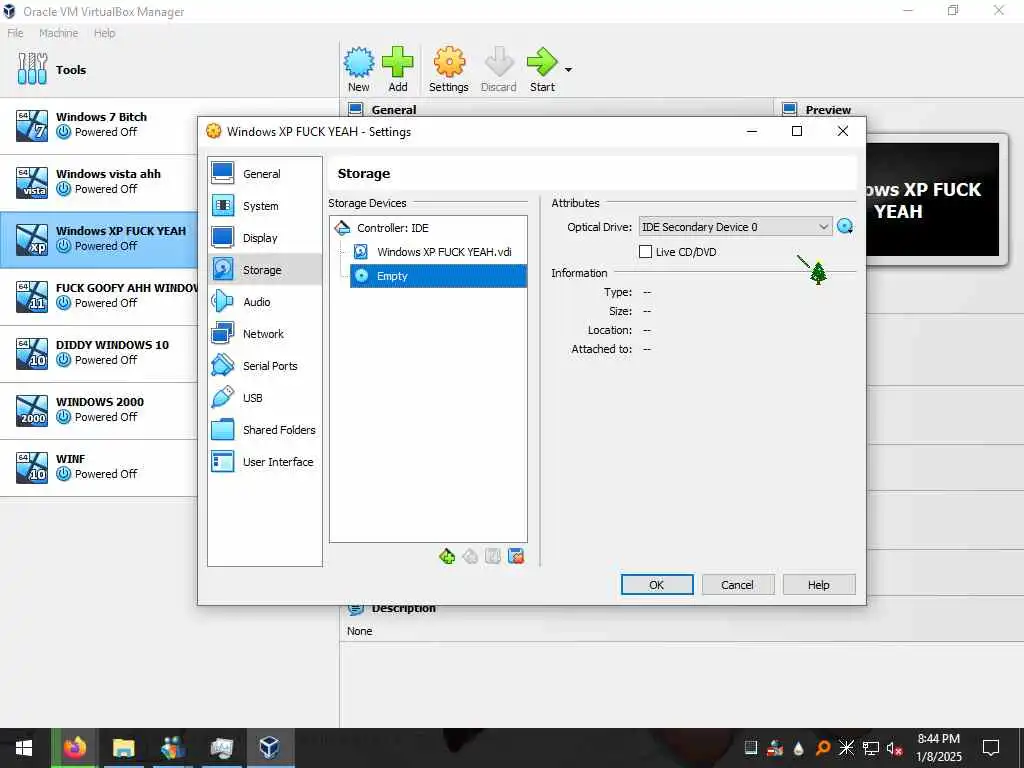Click the Settings gear toolbar icon
This screenshot has height=768, width=1024.
tap(449, 70)
